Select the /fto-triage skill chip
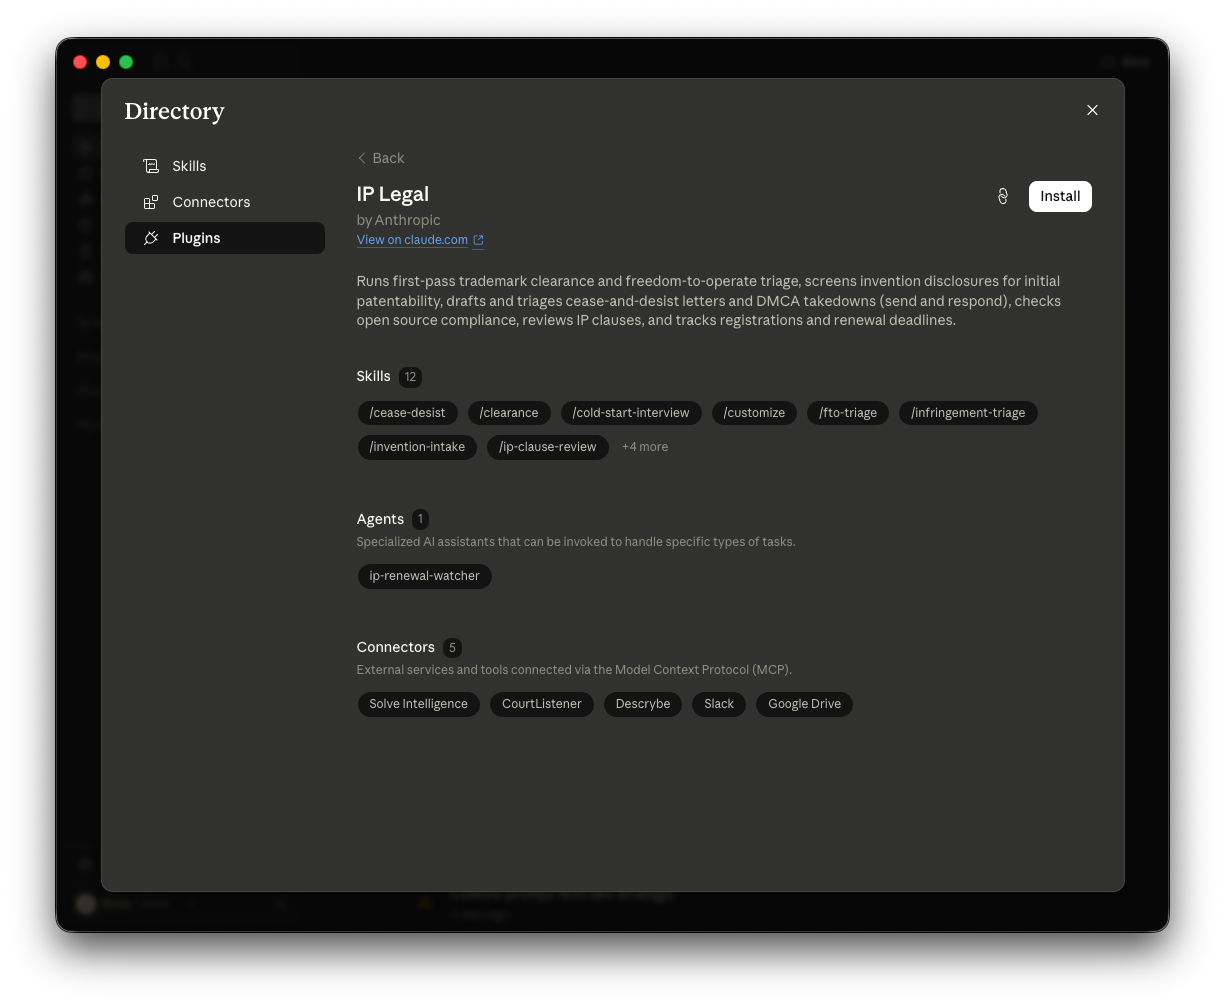1225x1006 pixels. pyautogui.click(x=848, y=413)
